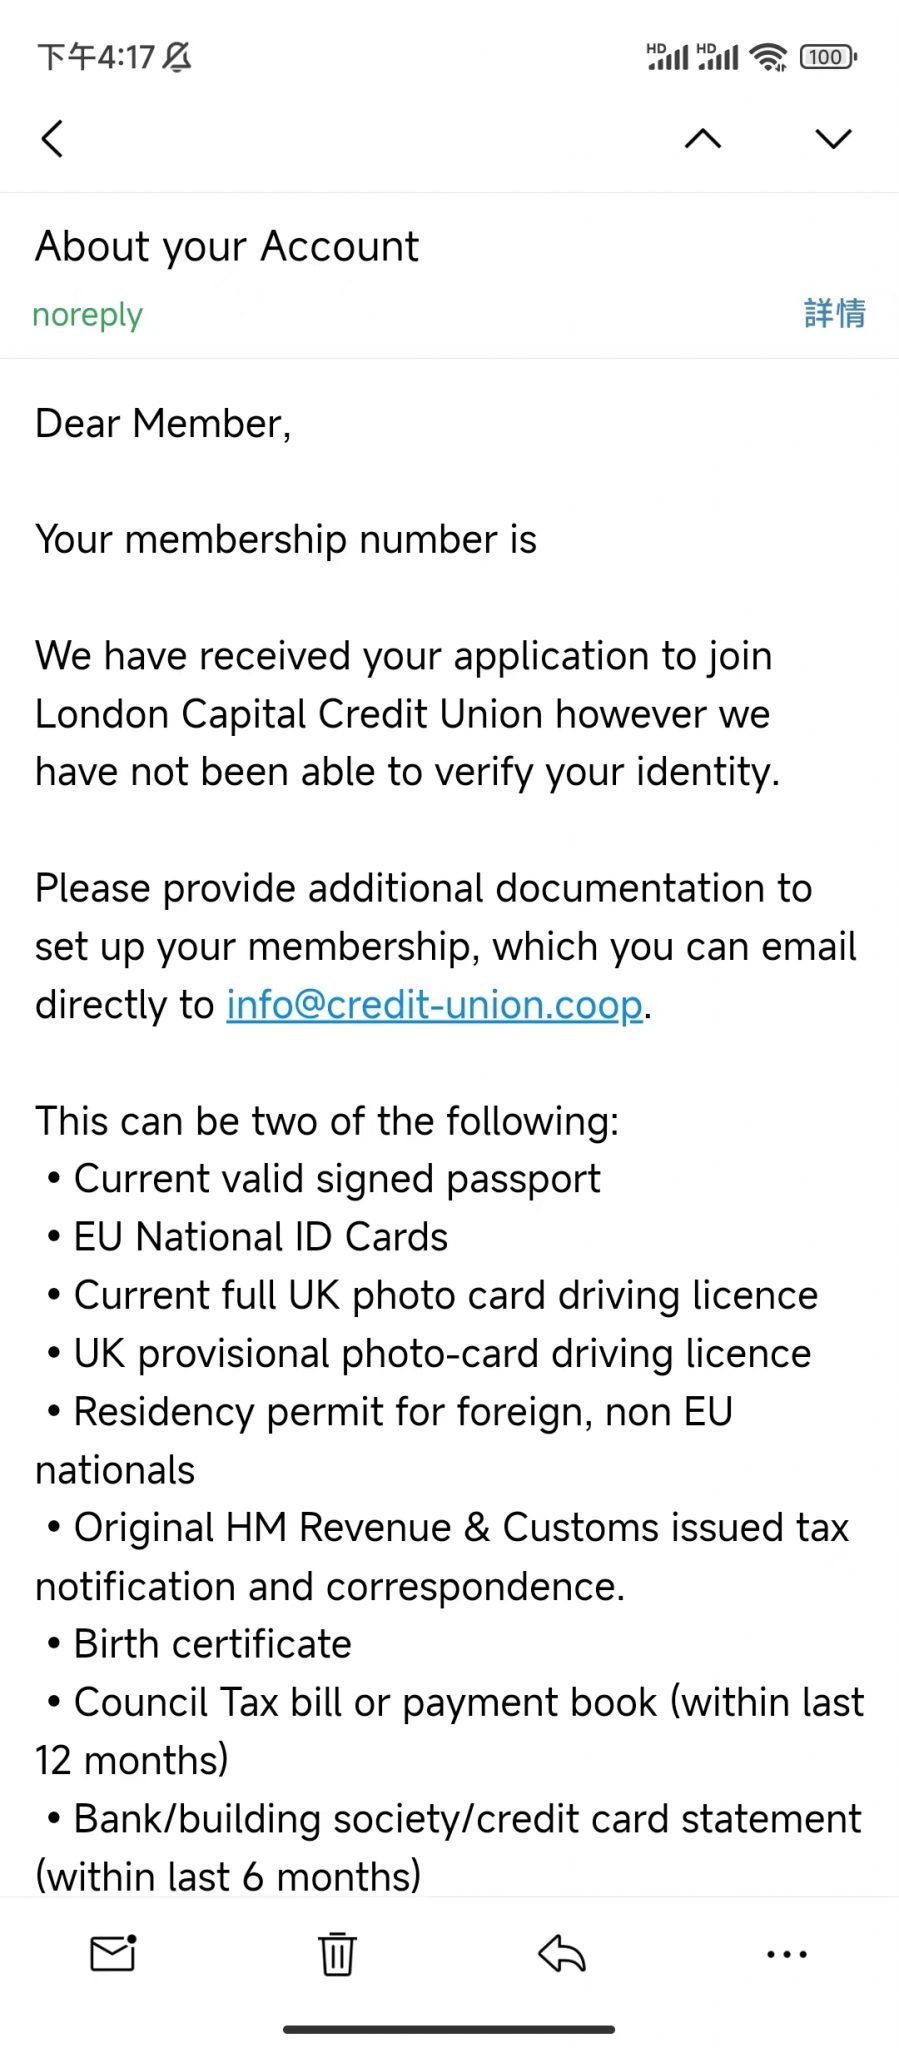Jump to next email with down chevron

[x=833, y=139]
